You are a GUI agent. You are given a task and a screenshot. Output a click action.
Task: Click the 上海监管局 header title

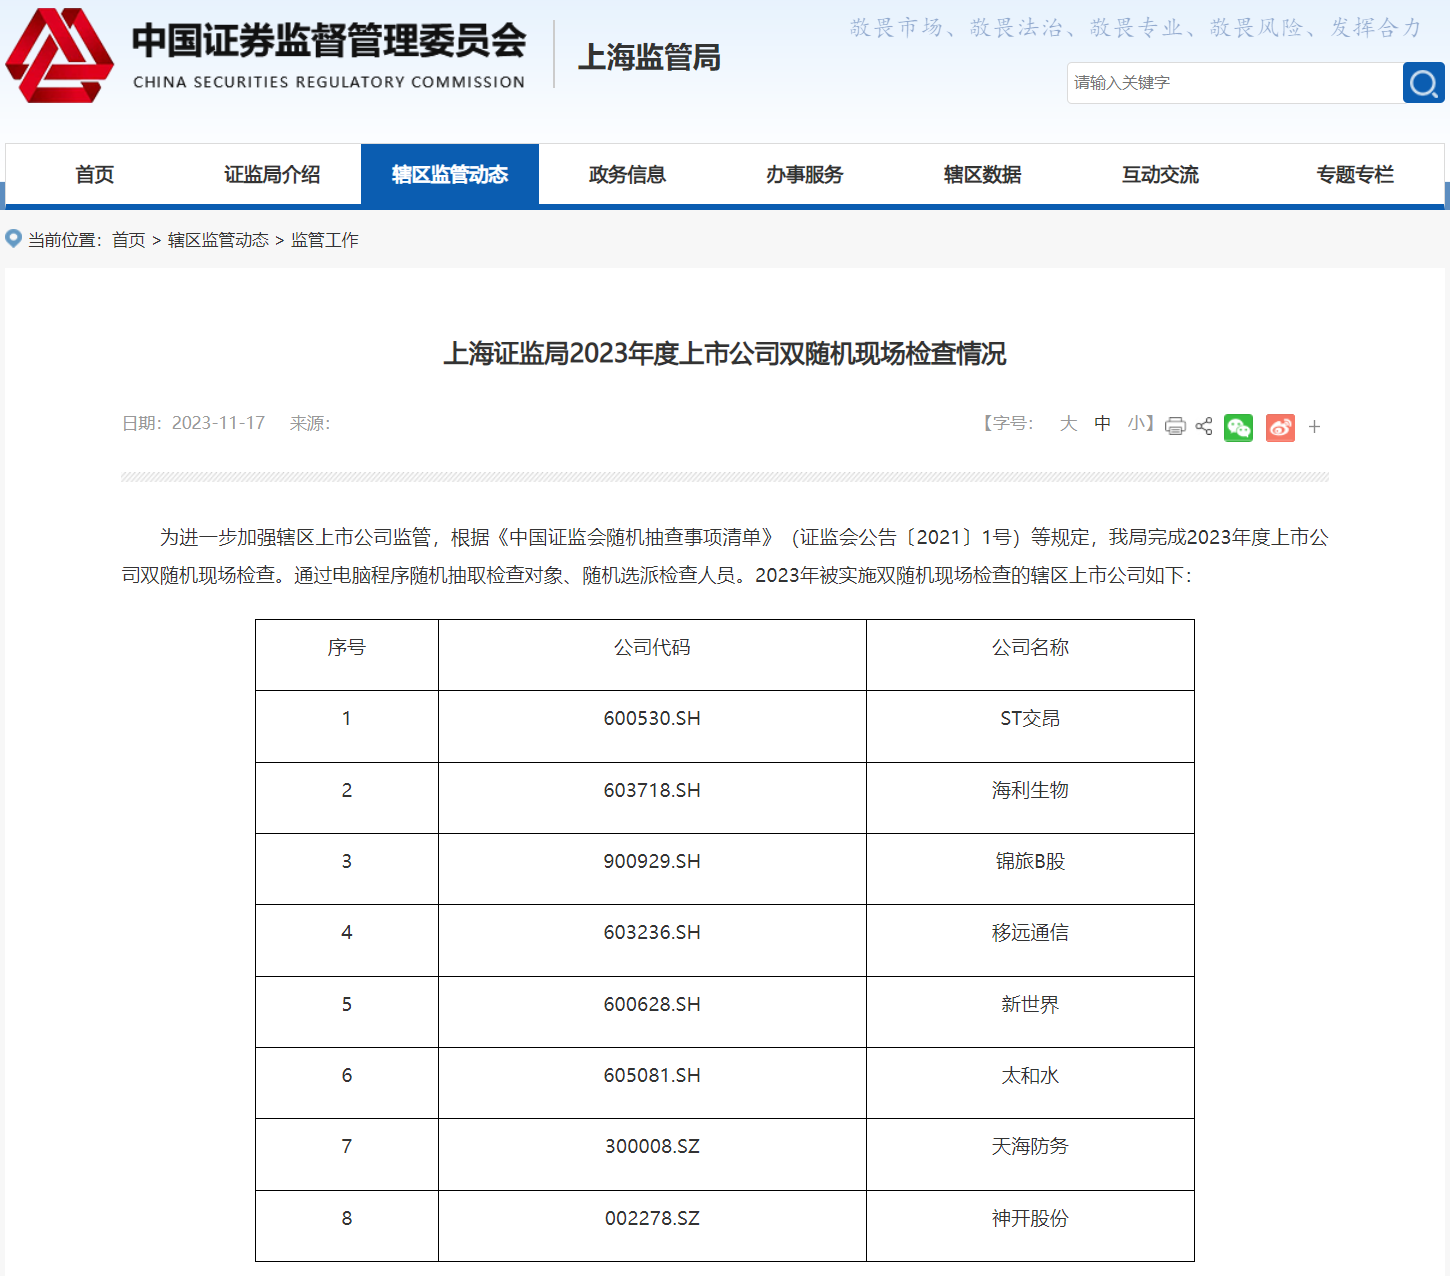(650, 57)
